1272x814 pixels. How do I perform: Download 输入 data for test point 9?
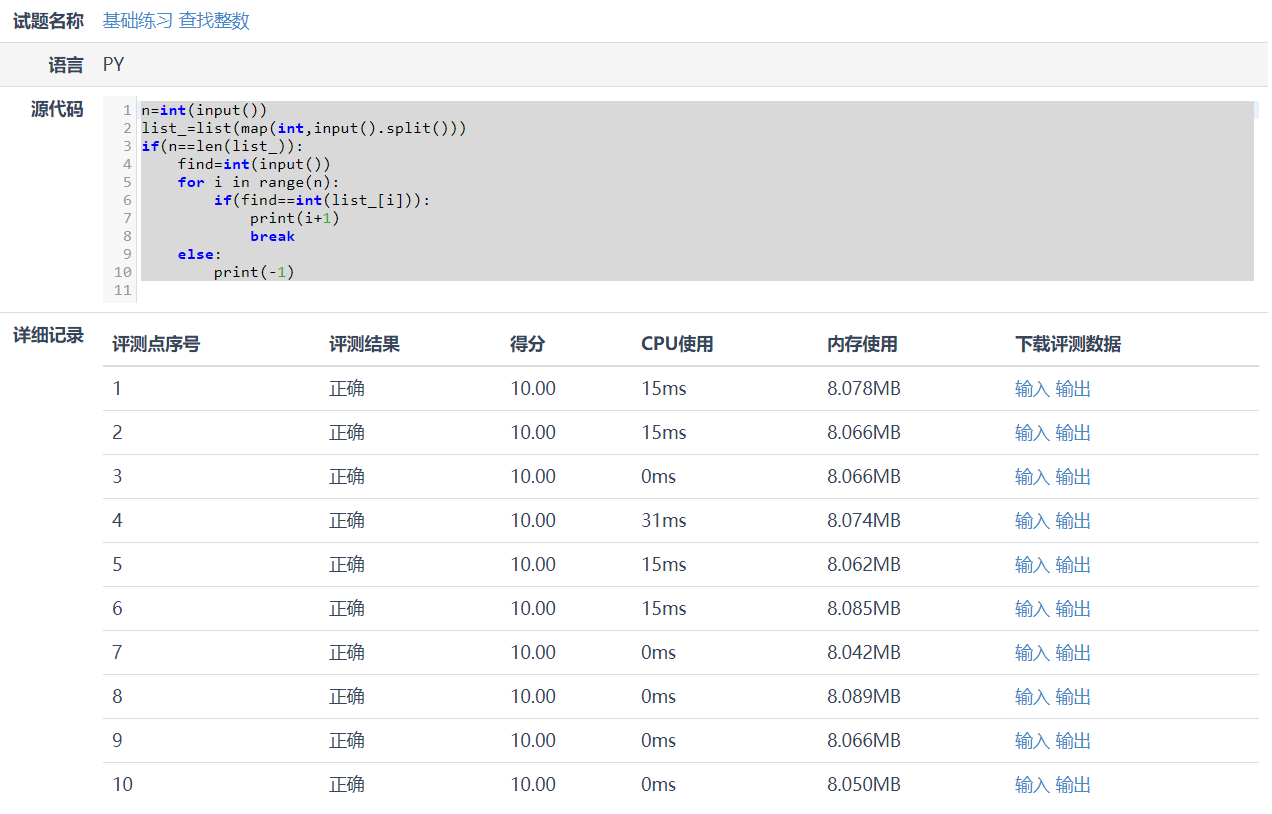pos(1032,741)
